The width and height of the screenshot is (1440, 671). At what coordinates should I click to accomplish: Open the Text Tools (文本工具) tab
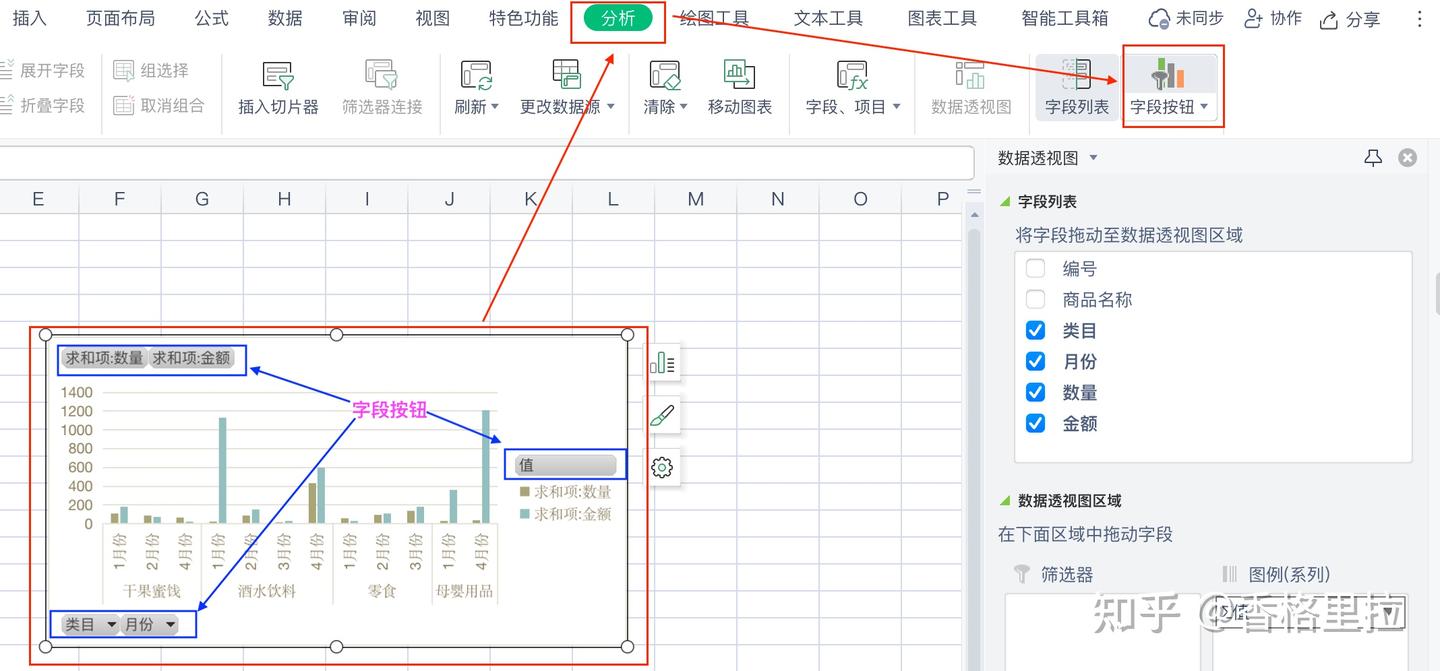(828, 18)
